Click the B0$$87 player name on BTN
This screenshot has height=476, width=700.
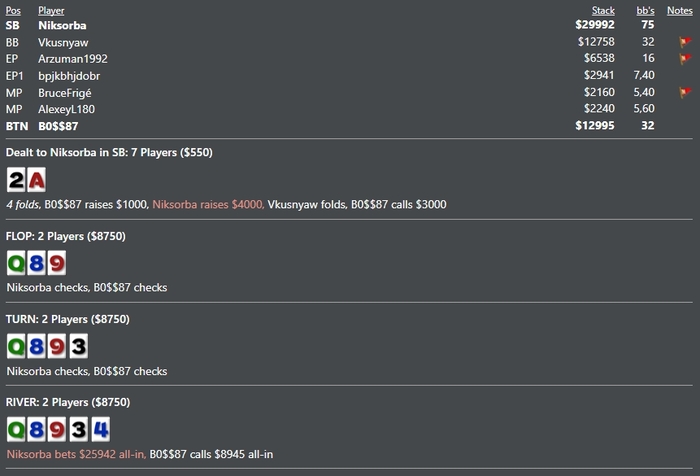pos(60,125)
